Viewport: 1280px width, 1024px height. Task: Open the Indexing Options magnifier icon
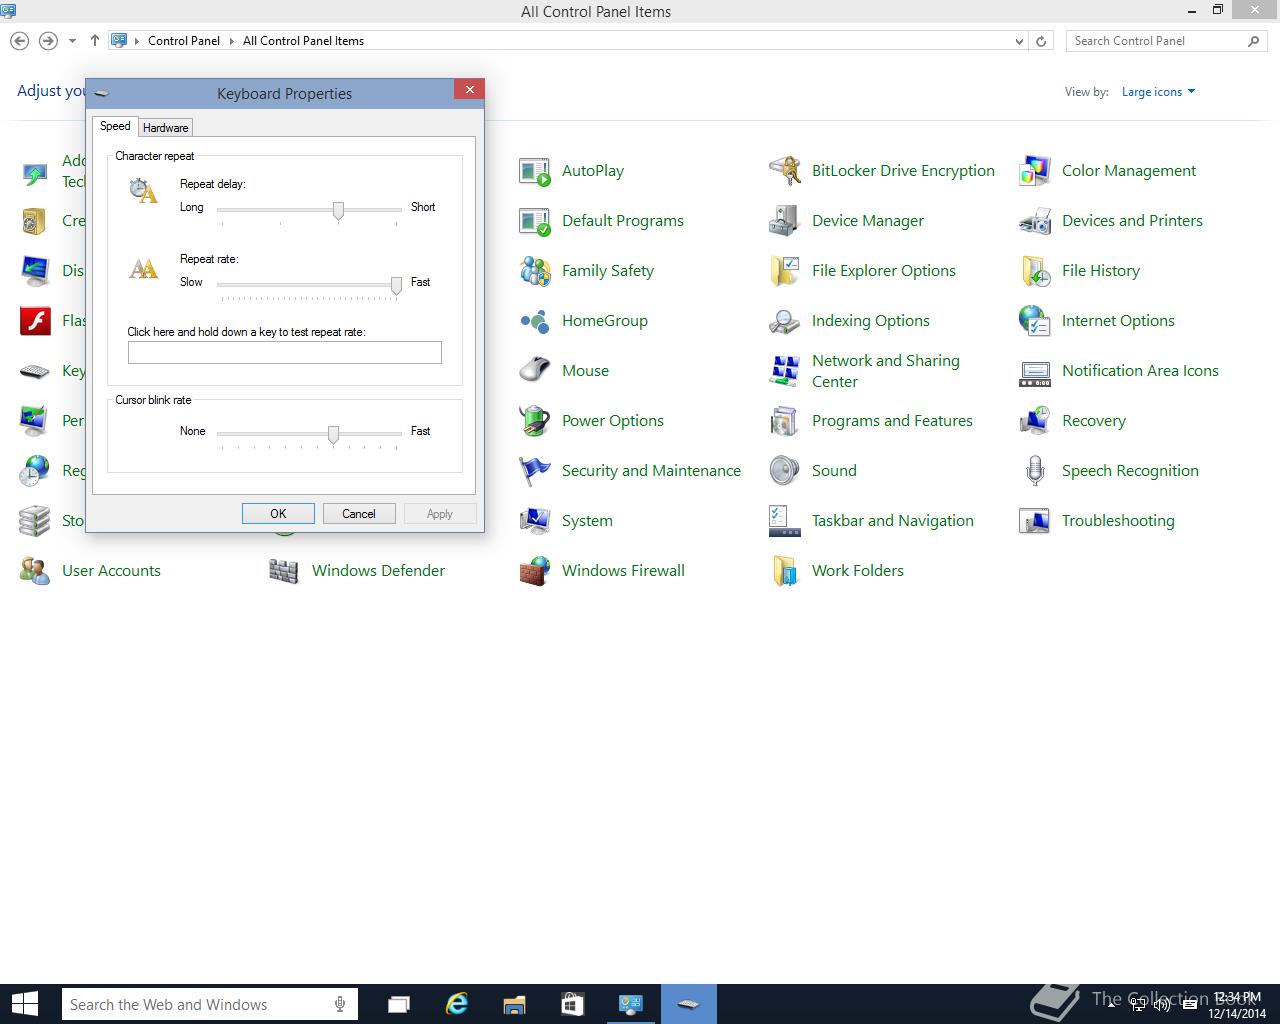coord(785,321)
